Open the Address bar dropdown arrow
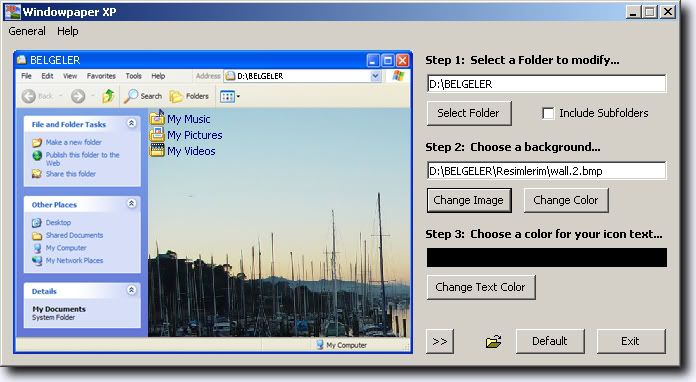The height and width of the screenshot is (382, 696). (x=376, y=76)
